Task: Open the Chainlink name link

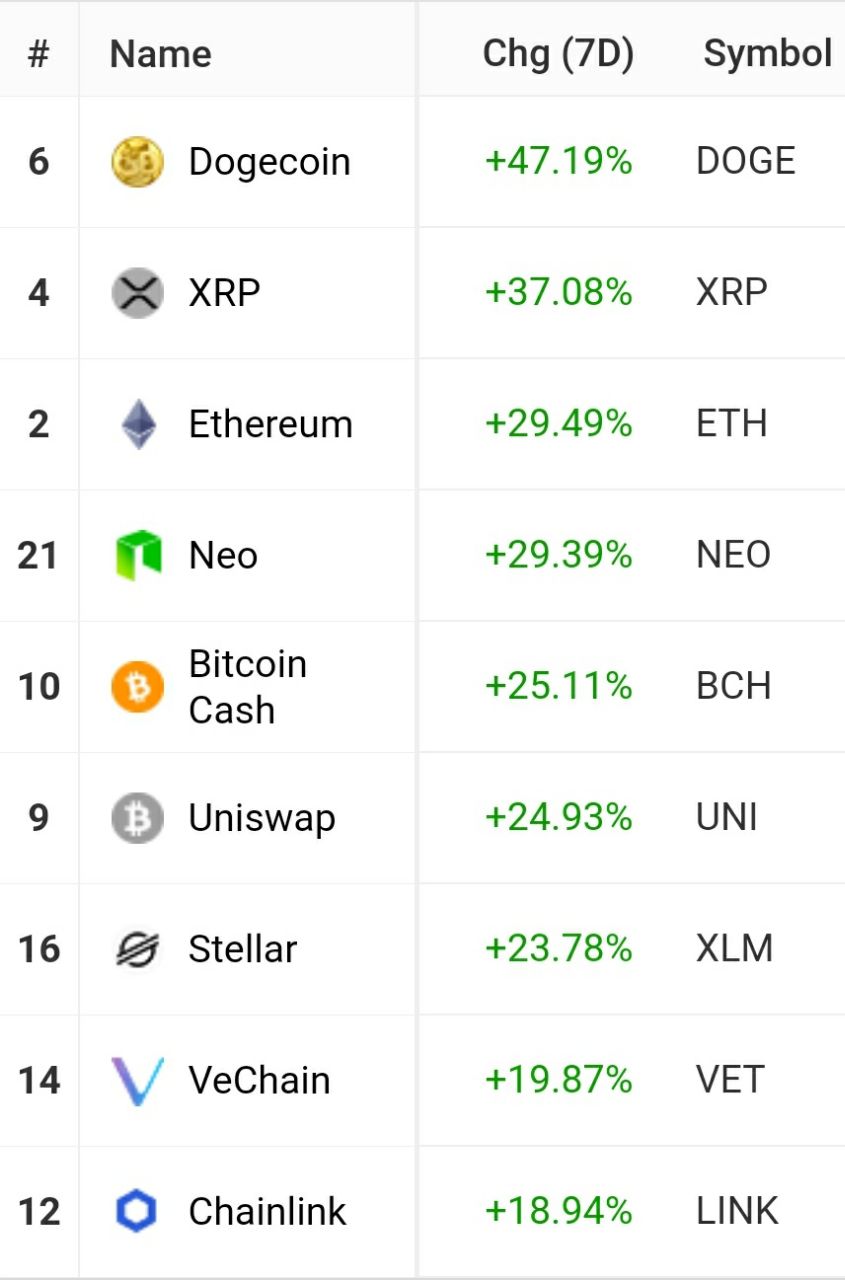Action: pyautogui.click(x=267, y=1212)
